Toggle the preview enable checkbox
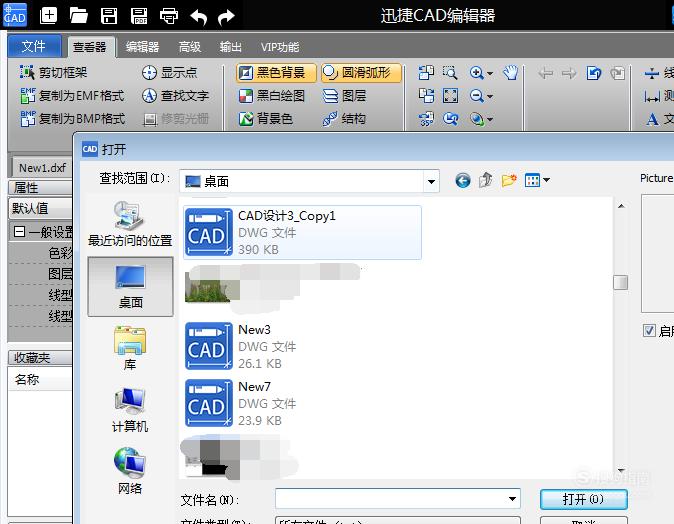Screen dimensions: 674x524 point(649,330)
